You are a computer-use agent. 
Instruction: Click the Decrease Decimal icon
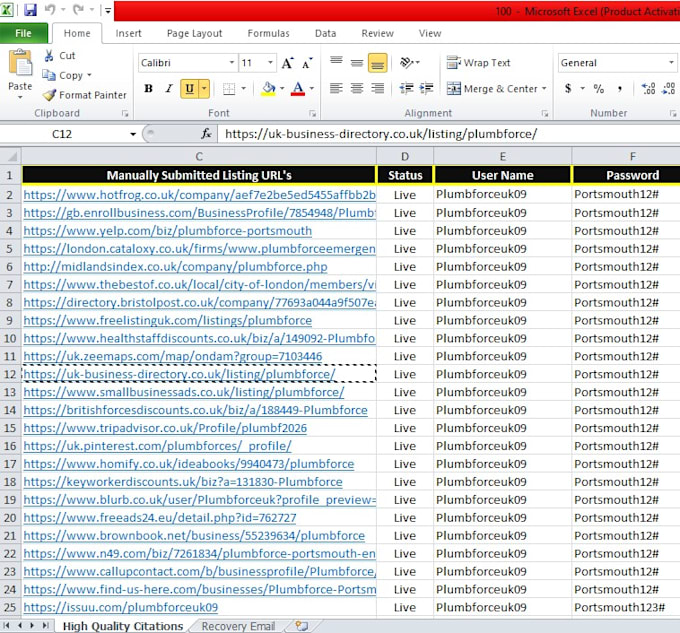[x=669, y=89]
